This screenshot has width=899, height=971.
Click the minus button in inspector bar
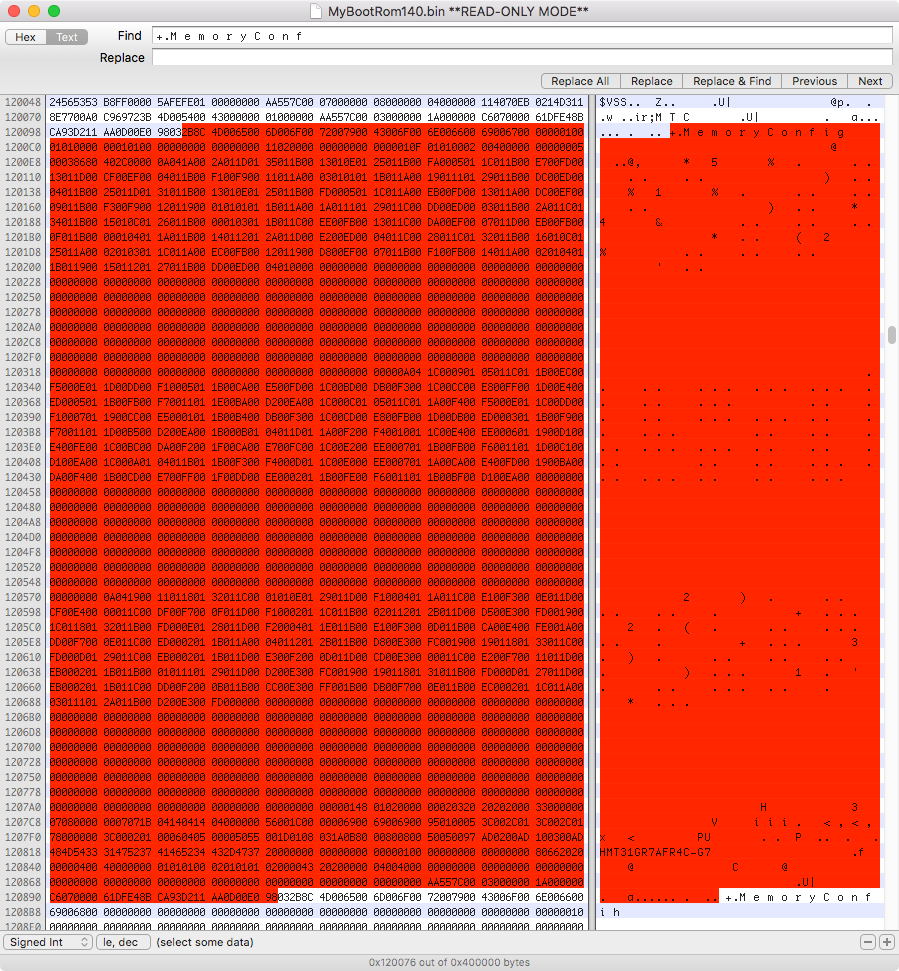868,942
